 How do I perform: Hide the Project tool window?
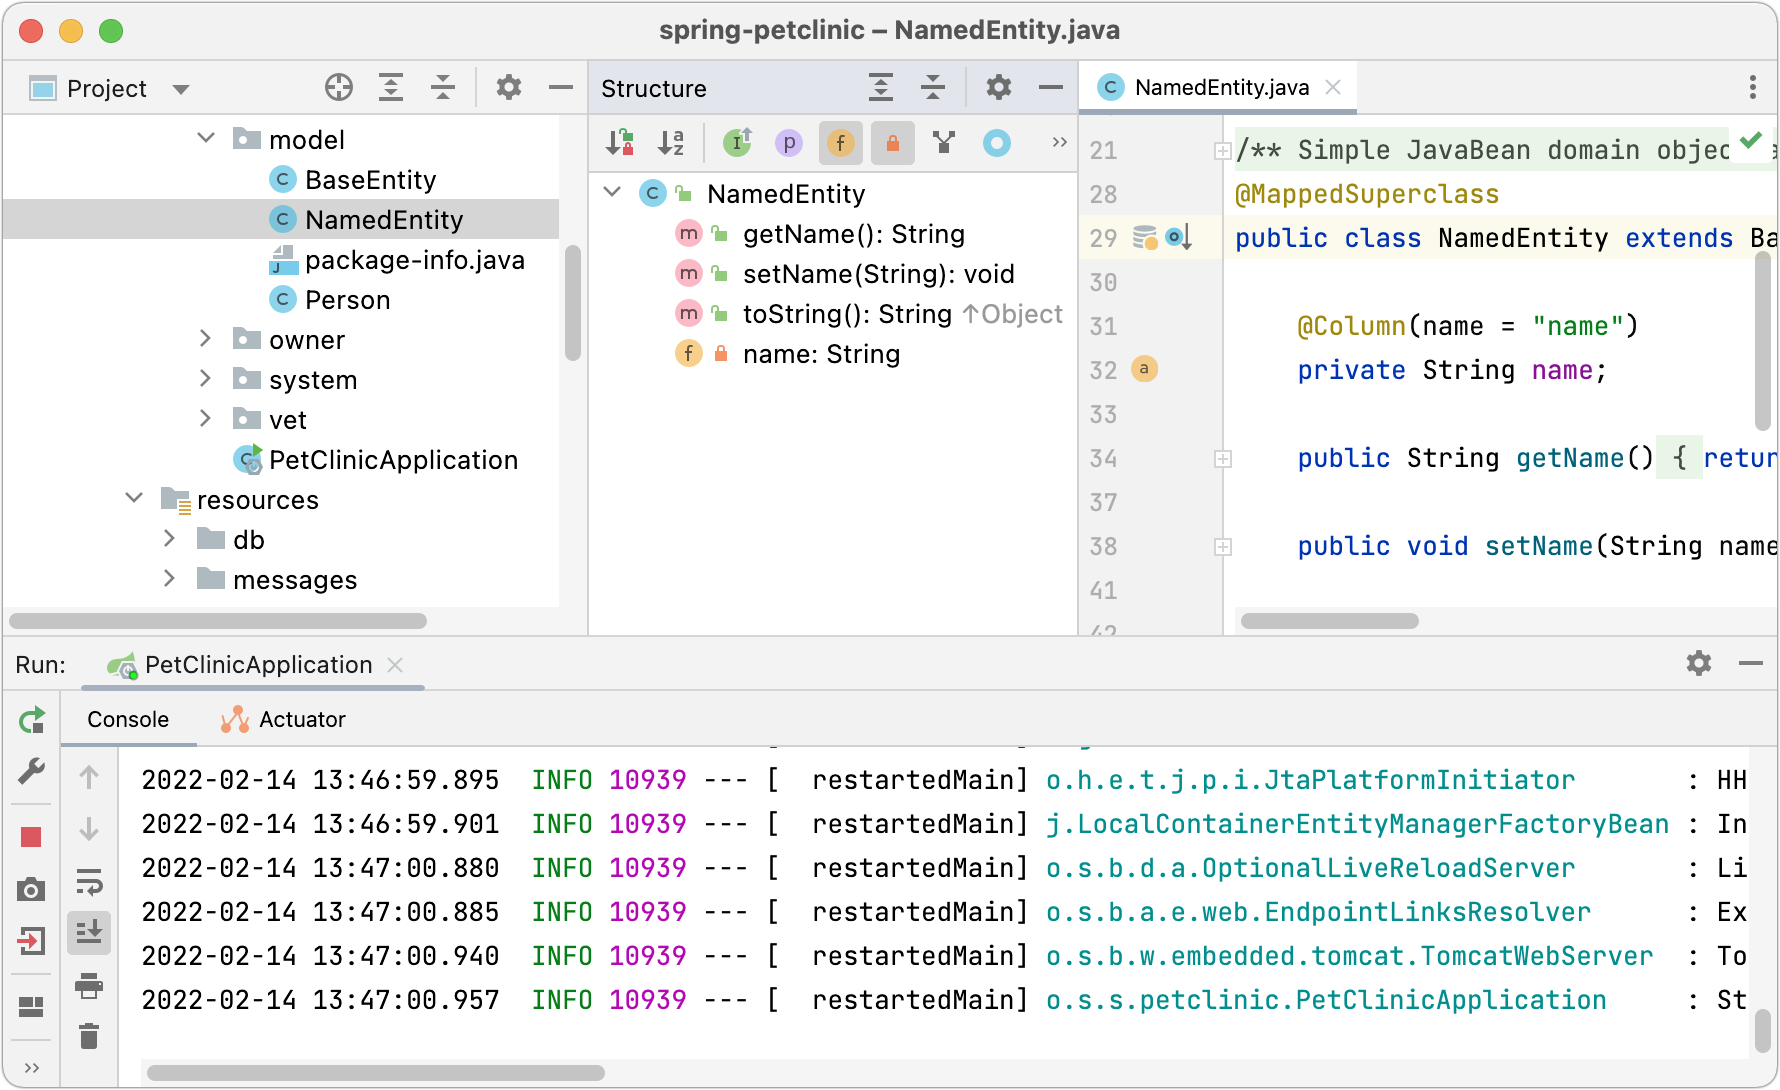tap(561, 88)
